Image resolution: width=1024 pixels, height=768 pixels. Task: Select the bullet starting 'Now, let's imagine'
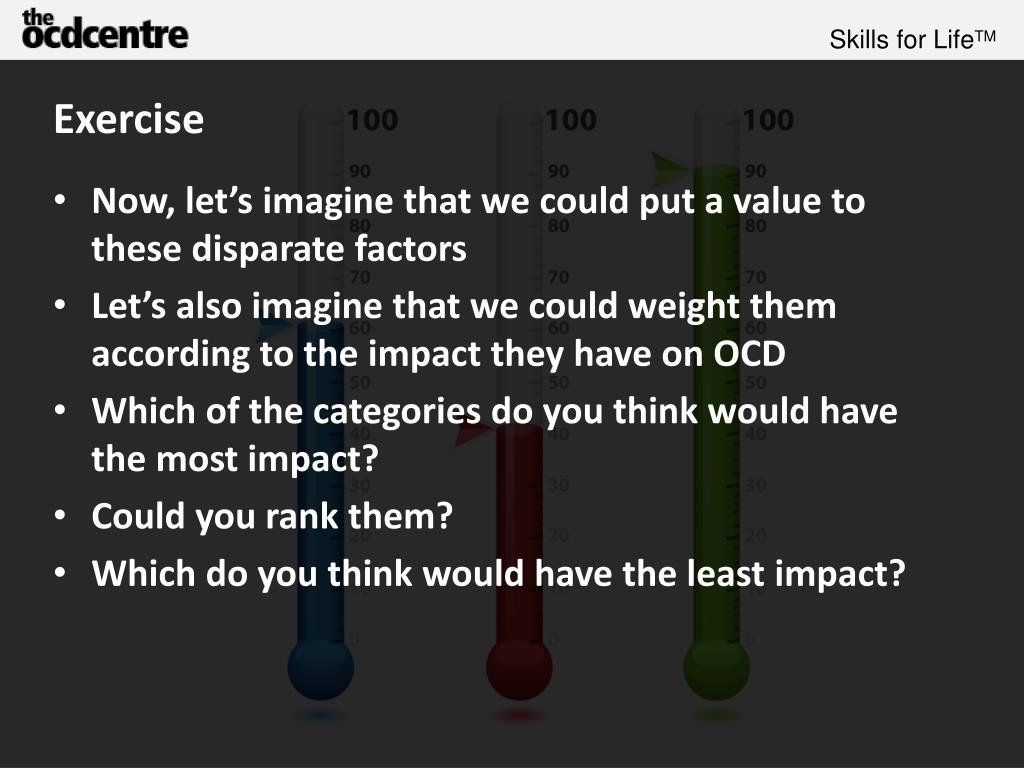coord(478,224)
